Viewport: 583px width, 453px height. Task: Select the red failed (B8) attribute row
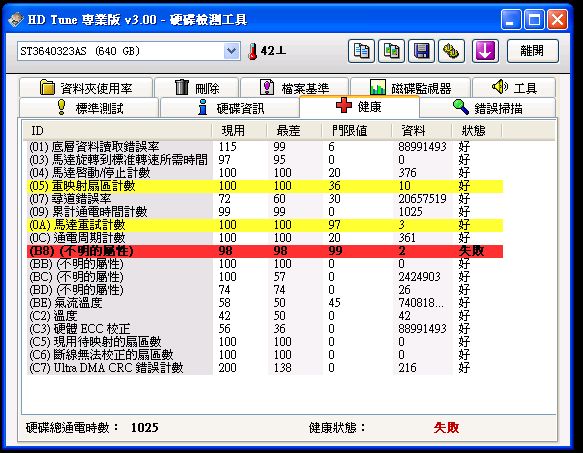coord(265,251)
